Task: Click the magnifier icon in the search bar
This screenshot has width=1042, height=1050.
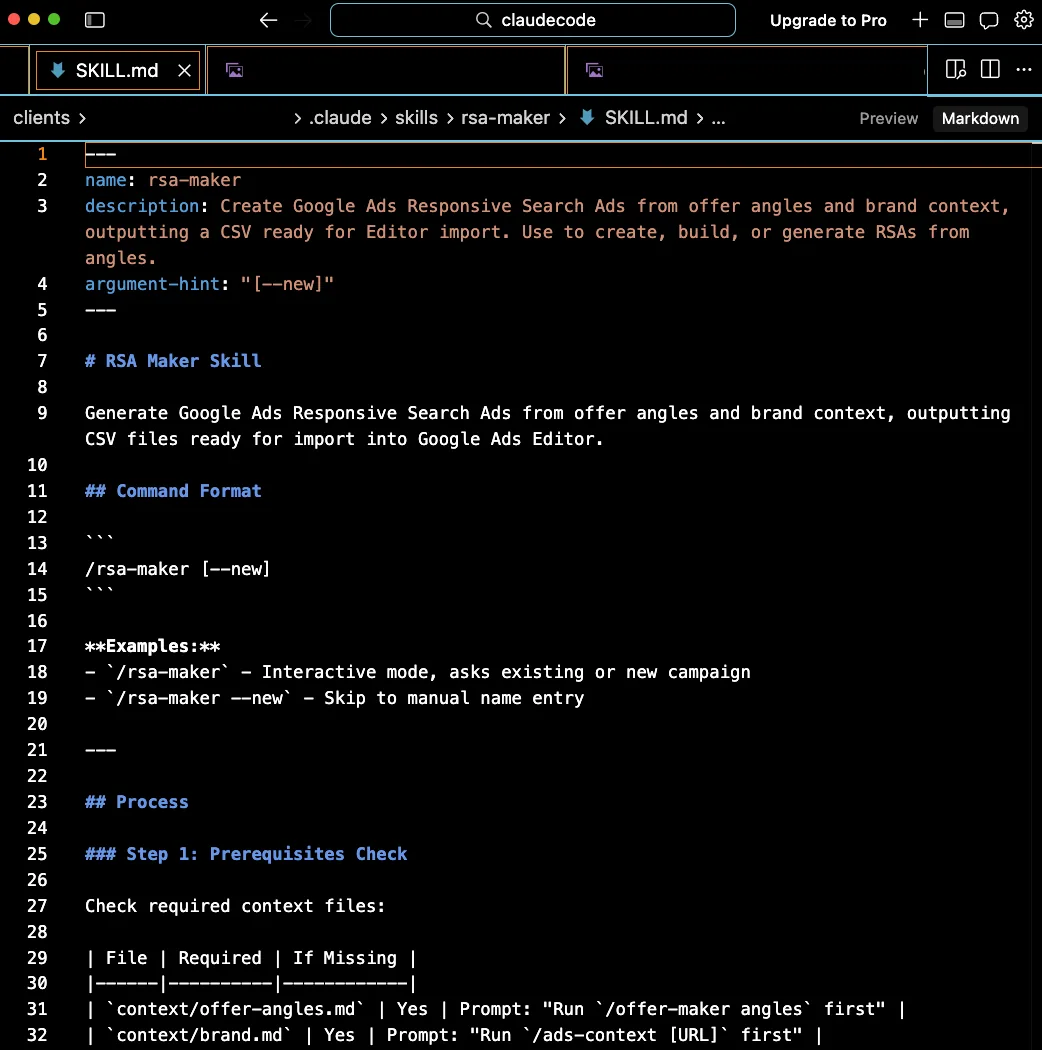Action: click(x=483, y=20)
